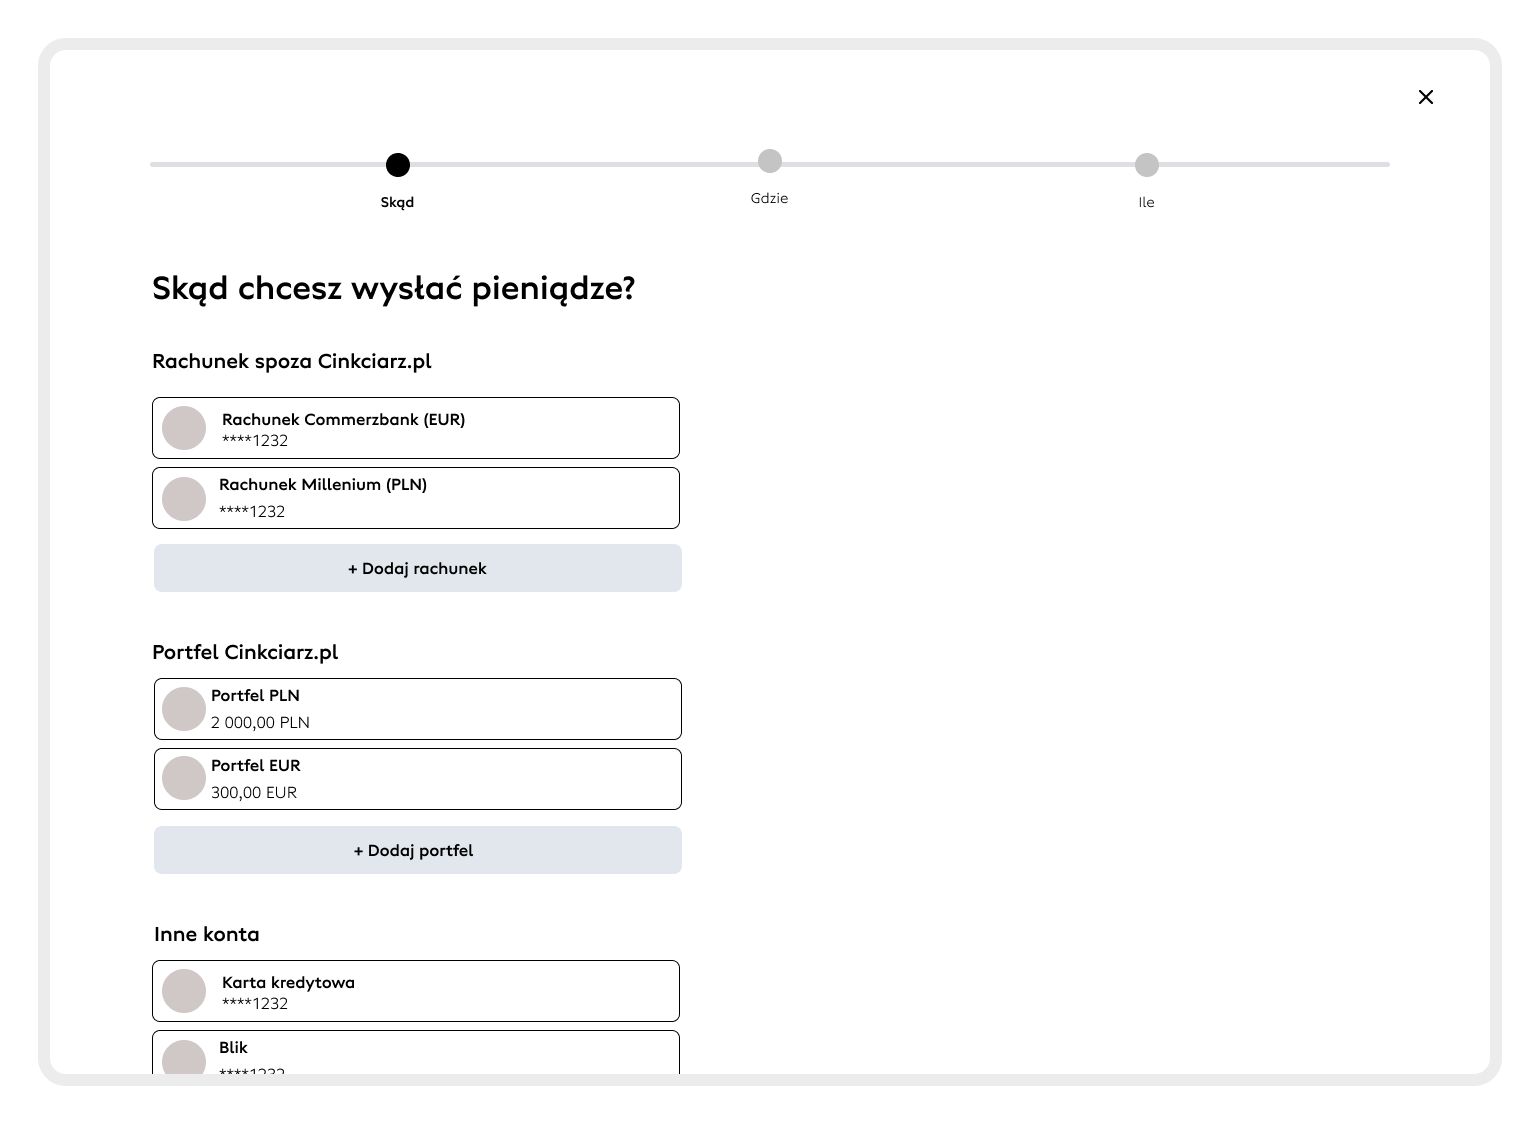Screen dimensions: 1540x1124
Task: Jump to the Gdzie step circle
Action: click(x=769, y=161)
